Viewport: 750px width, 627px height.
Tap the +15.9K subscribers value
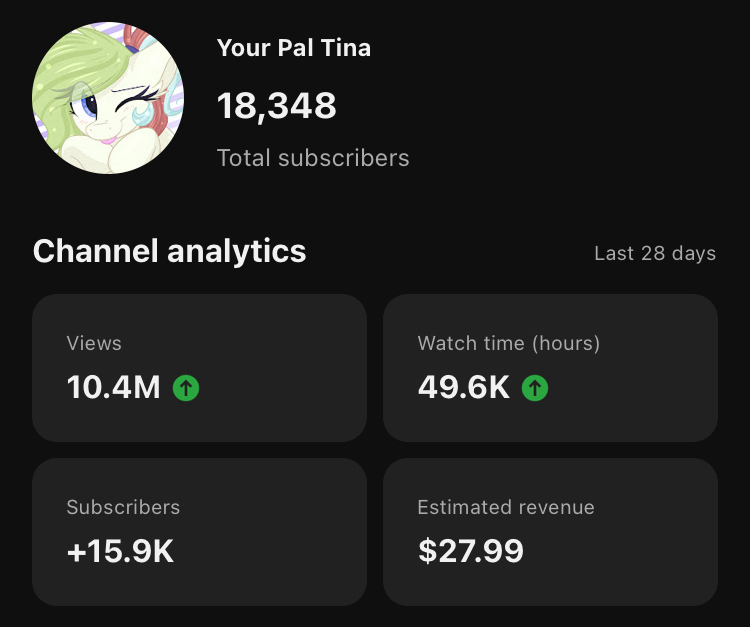point(120,551)
